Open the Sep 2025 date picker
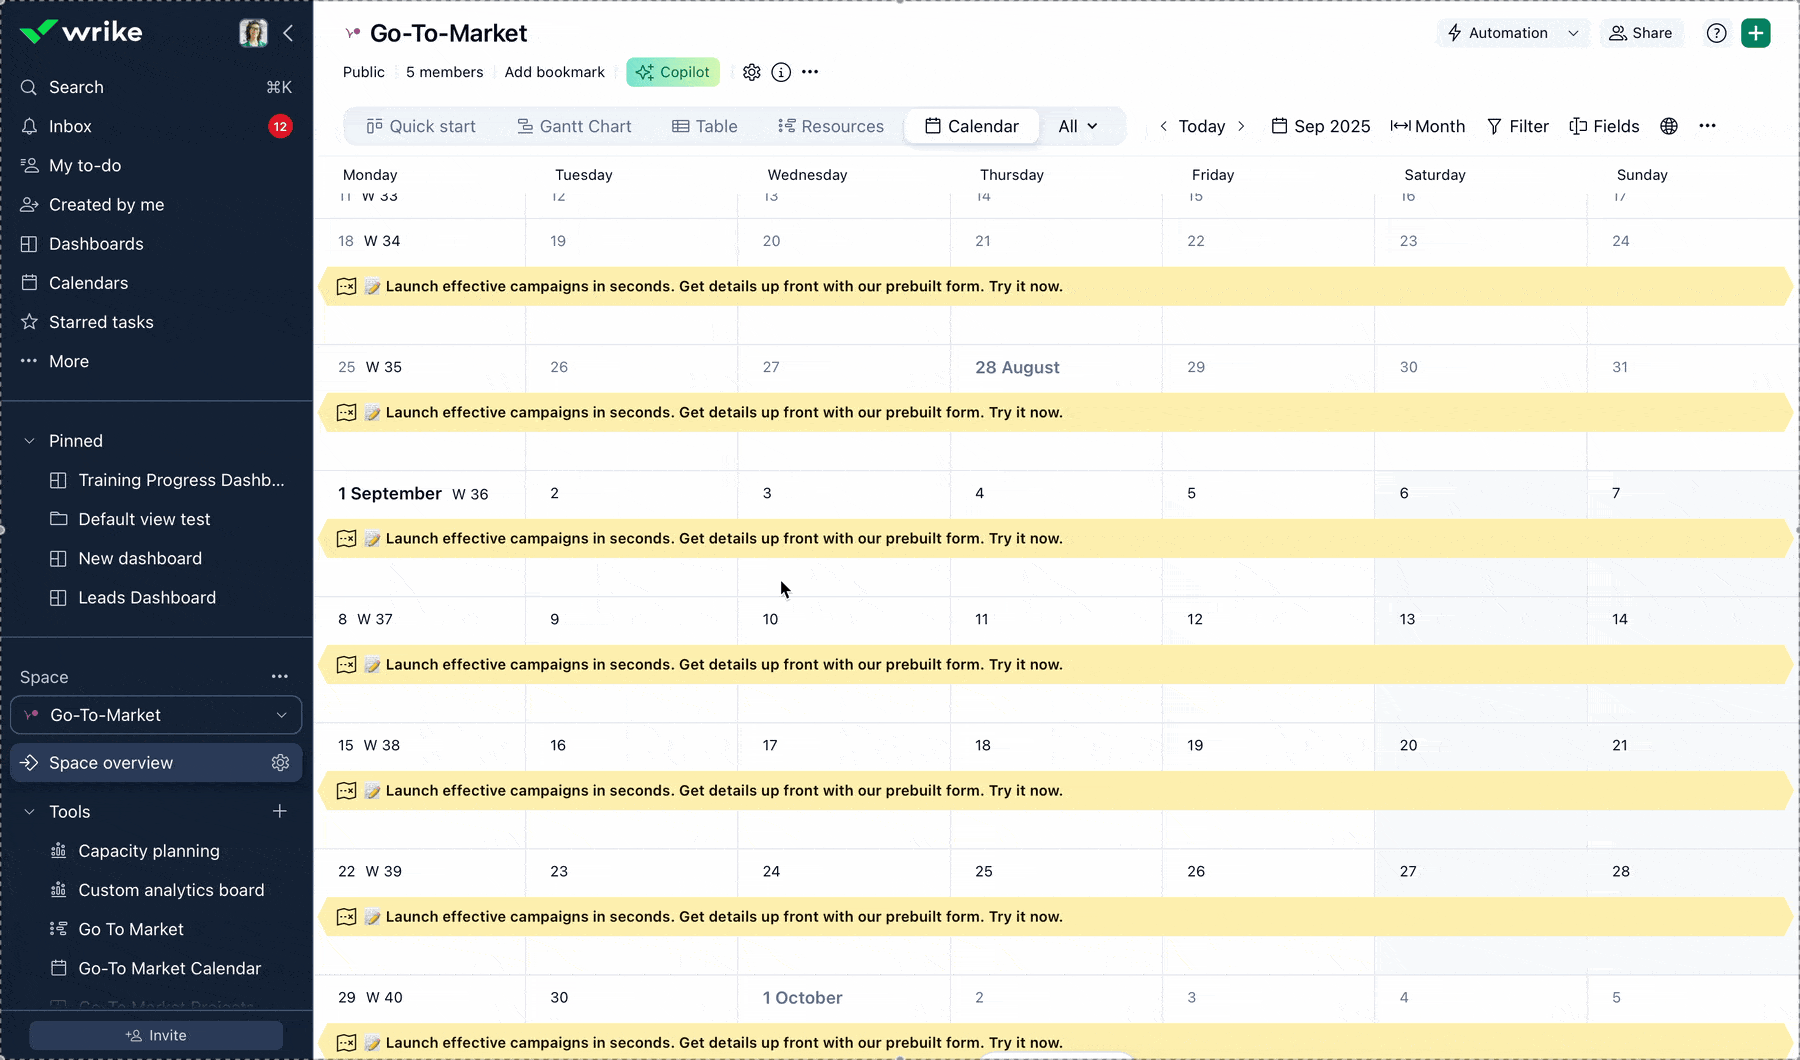The height and width of the screenshot is (1060, 1800). [1320, 126]
